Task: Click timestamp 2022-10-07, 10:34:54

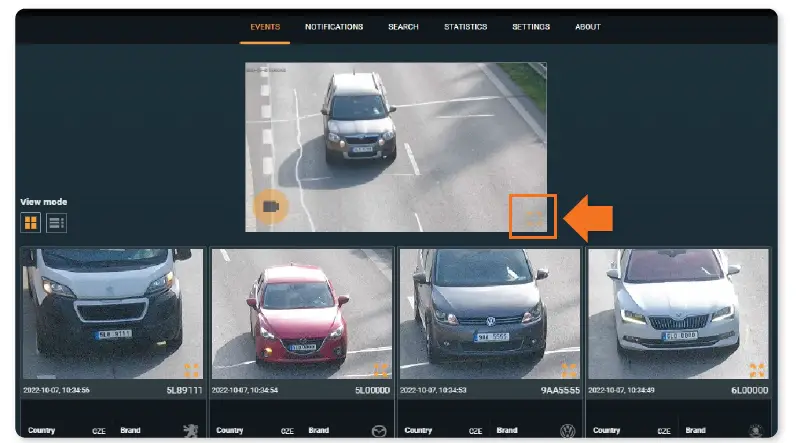Action: point(245,390)
